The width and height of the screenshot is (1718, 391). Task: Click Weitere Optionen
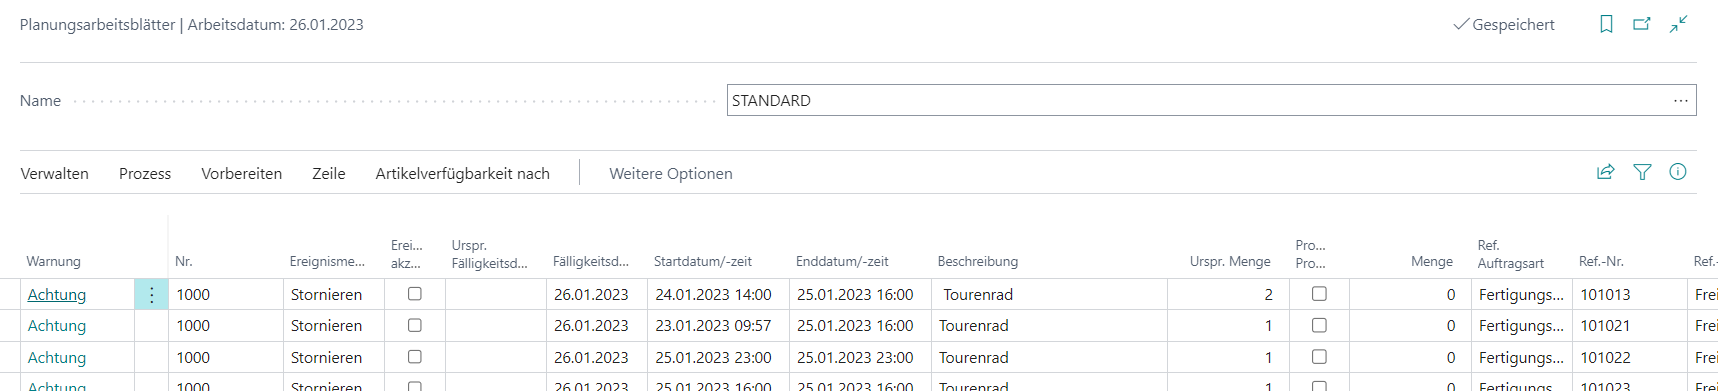tap(671, 174)
